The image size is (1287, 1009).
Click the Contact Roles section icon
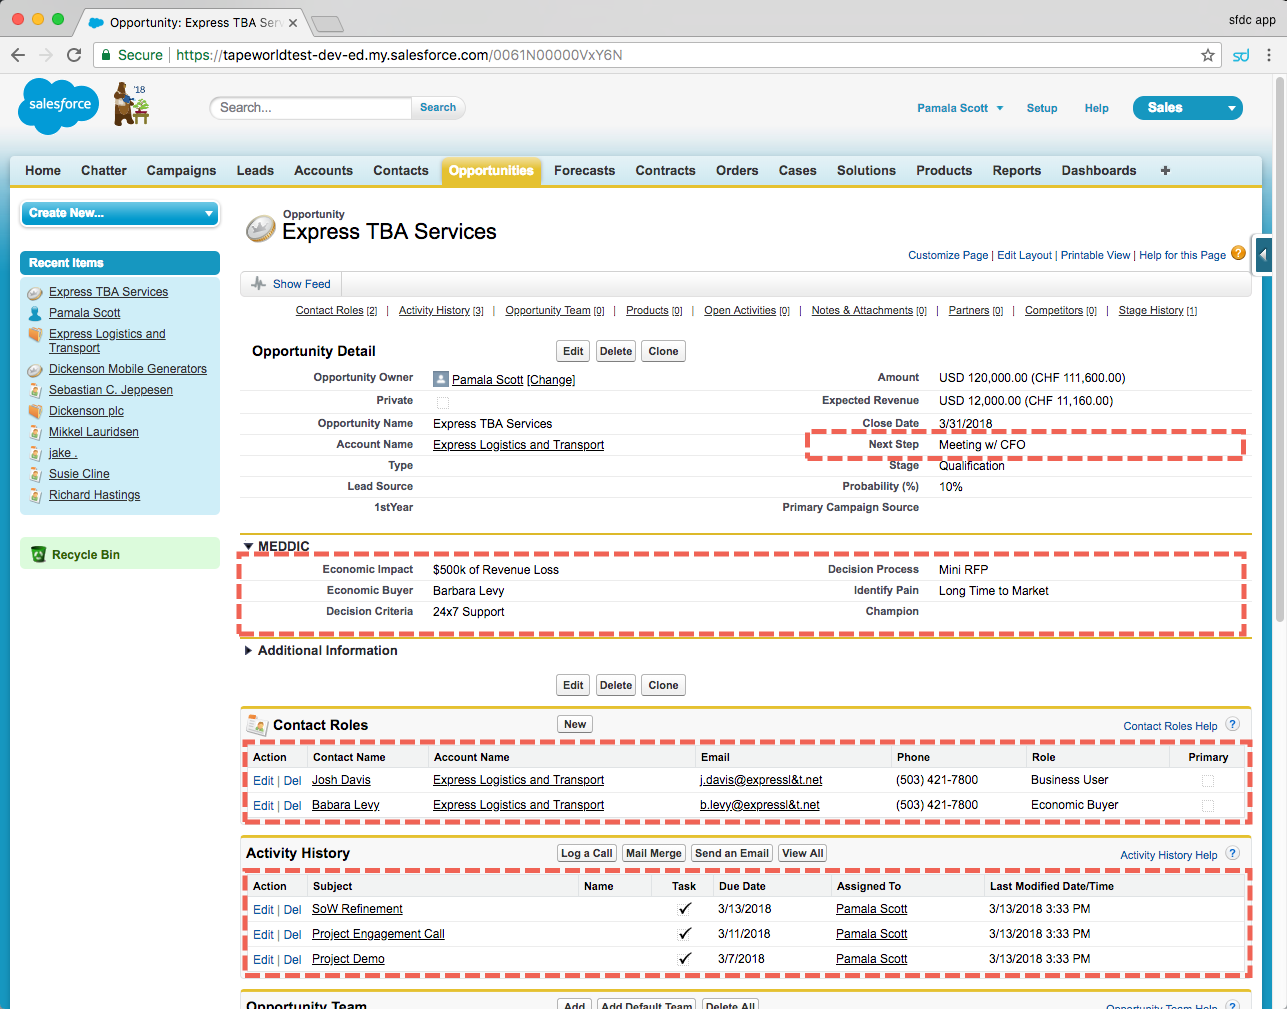257,725
